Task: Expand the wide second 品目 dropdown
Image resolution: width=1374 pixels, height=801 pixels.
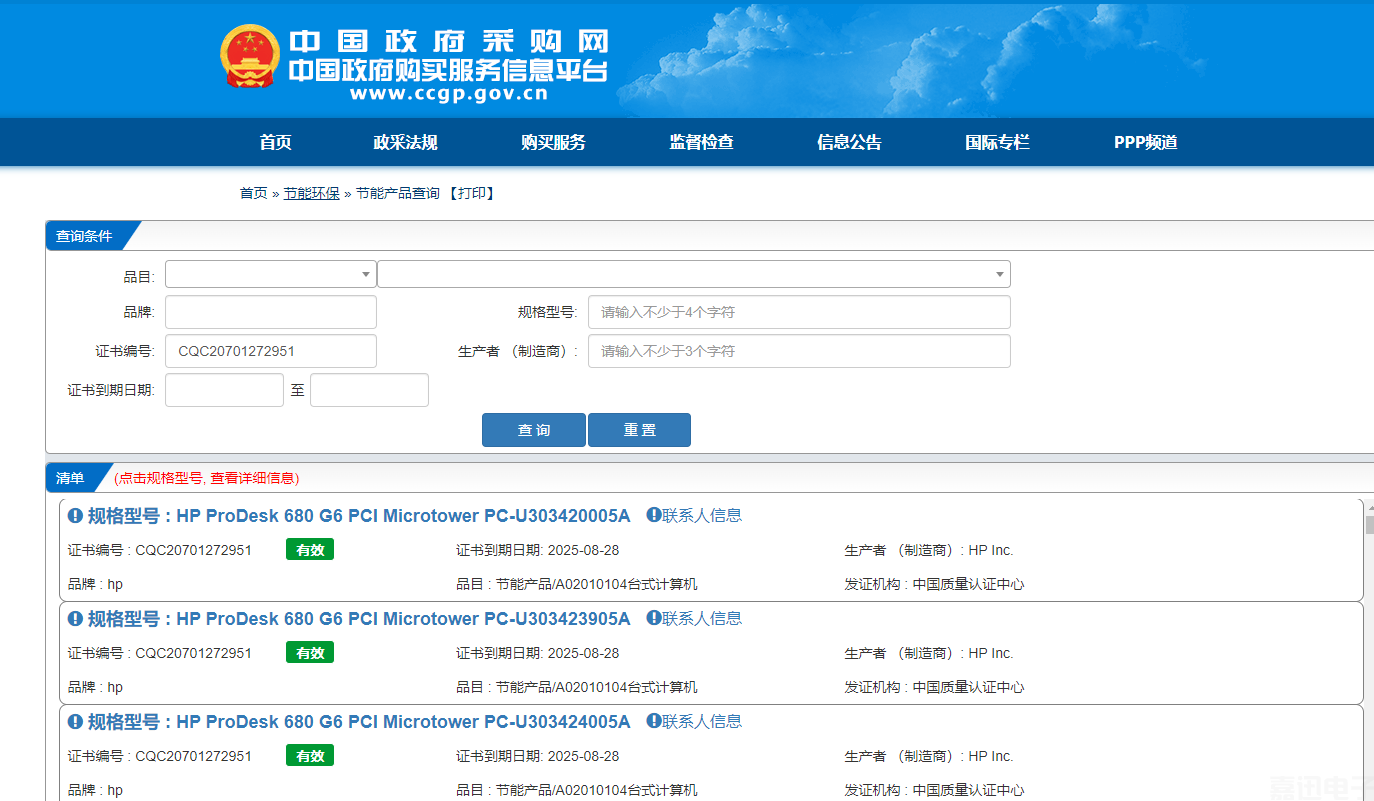Action: click(x=694, y=274)
